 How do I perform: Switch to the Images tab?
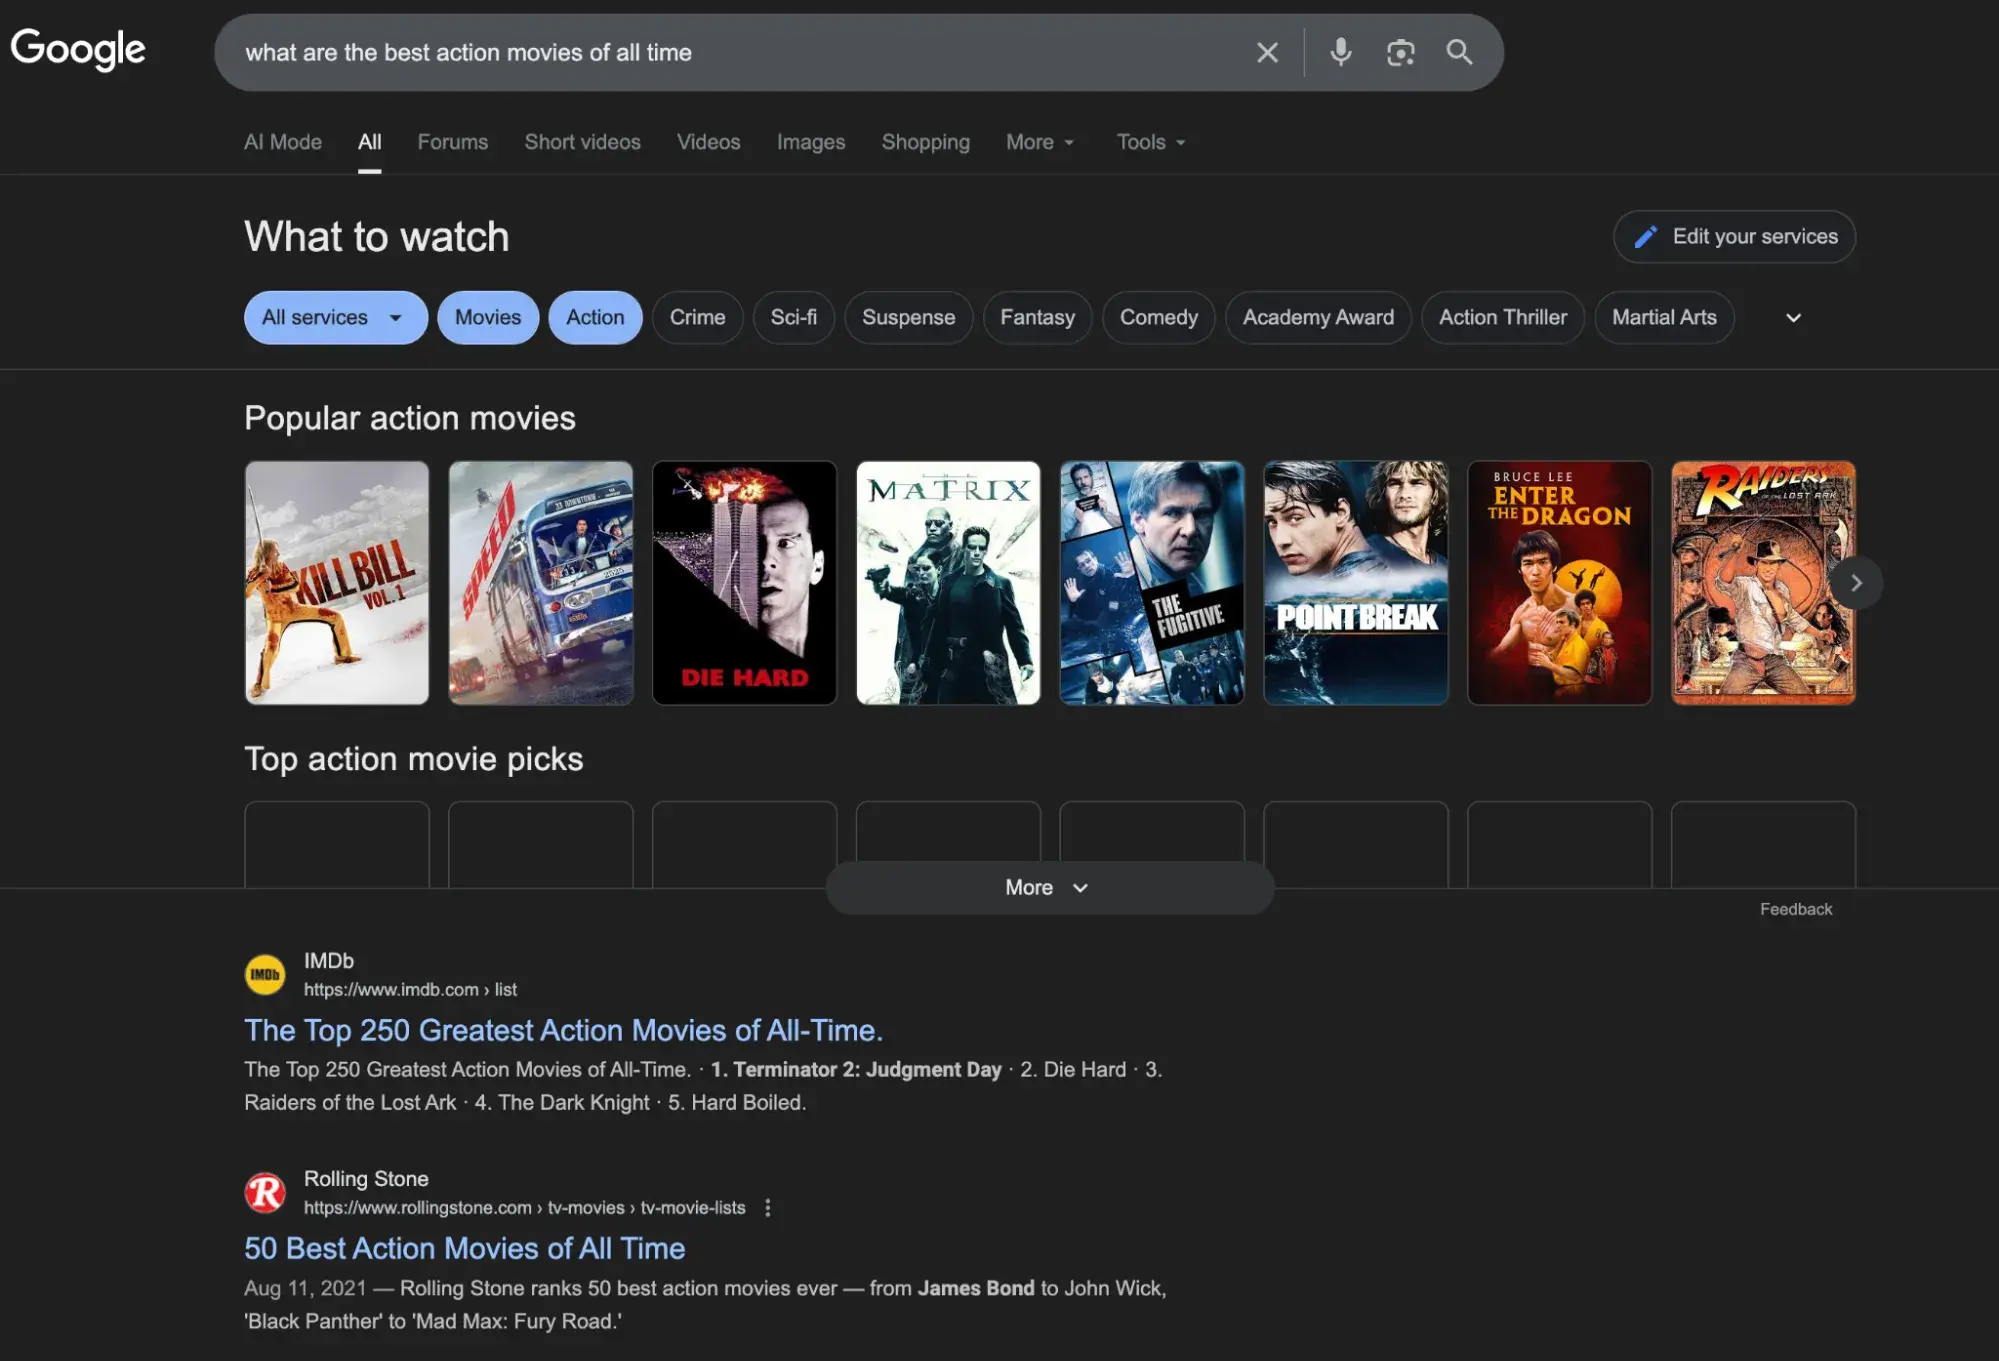(x=810, y=142)
